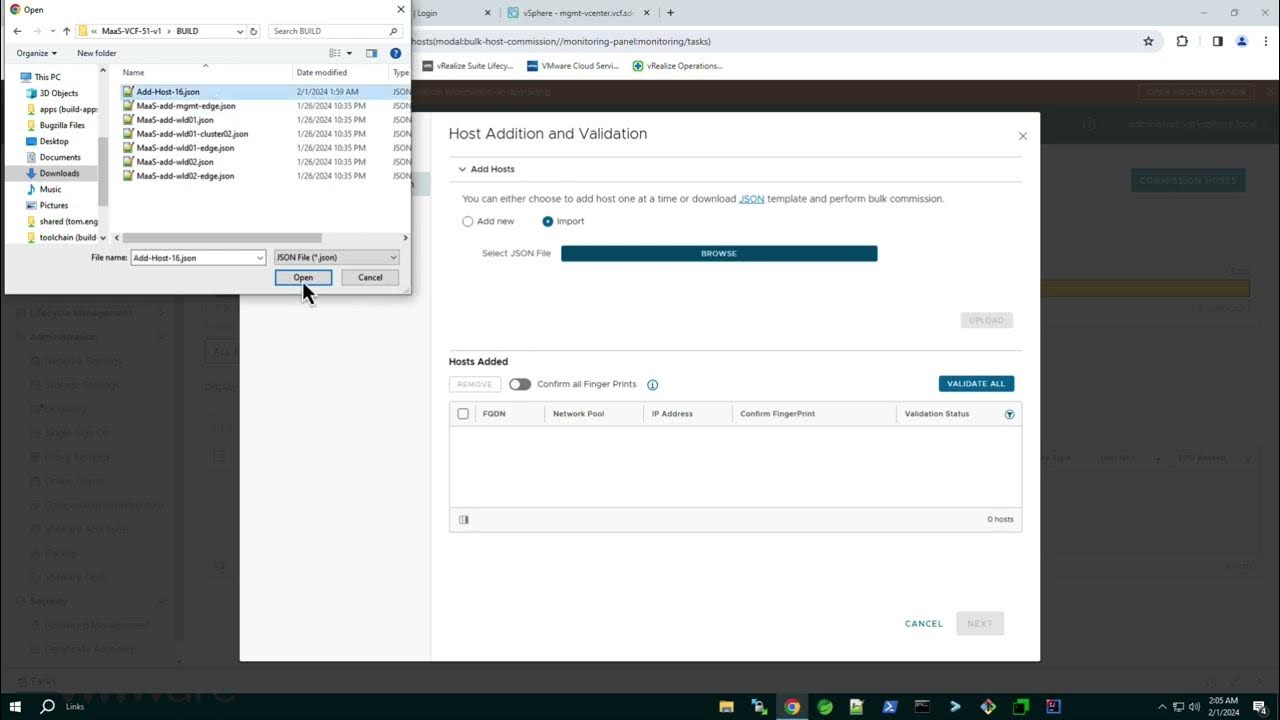1280x720 pixels.
Task: Bookmark this page with the star icon
Action: pos(1148,41)
